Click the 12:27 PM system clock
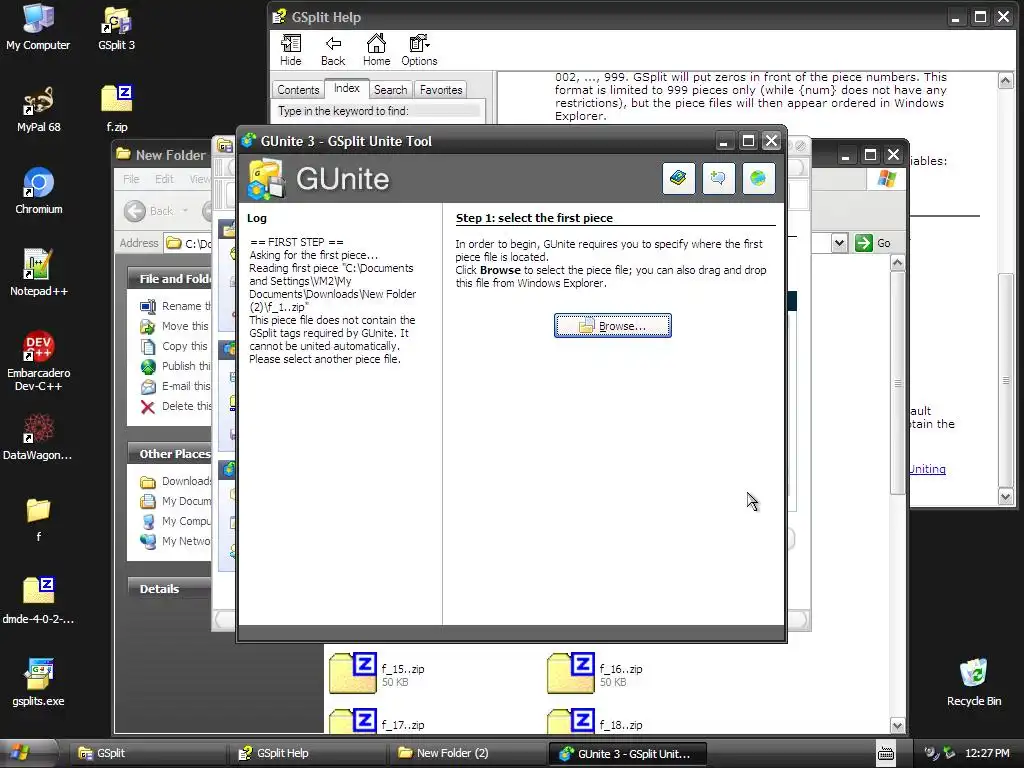The height and width of the screenshot is (768, 1024). tap(987, 753)
